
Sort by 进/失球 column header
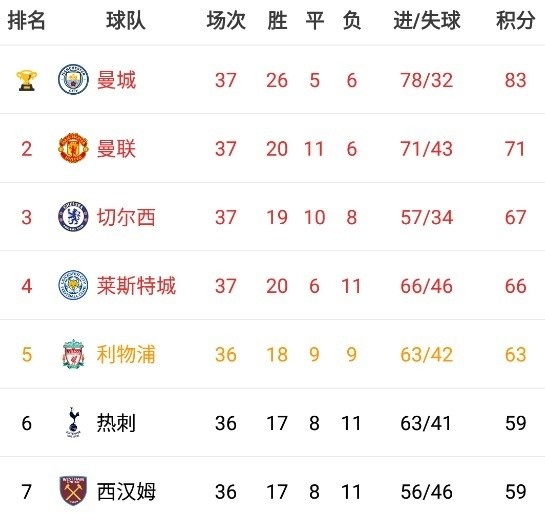(427, 21)
